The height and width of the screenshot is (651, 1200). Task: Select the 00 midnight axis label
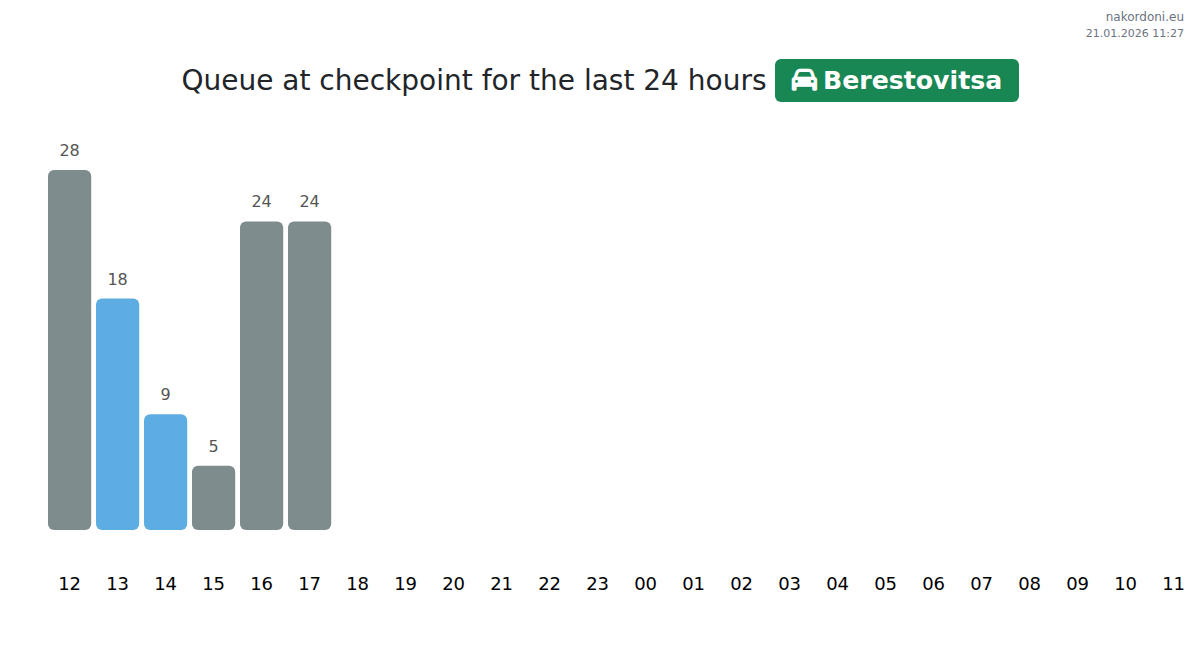coord(645,584)
